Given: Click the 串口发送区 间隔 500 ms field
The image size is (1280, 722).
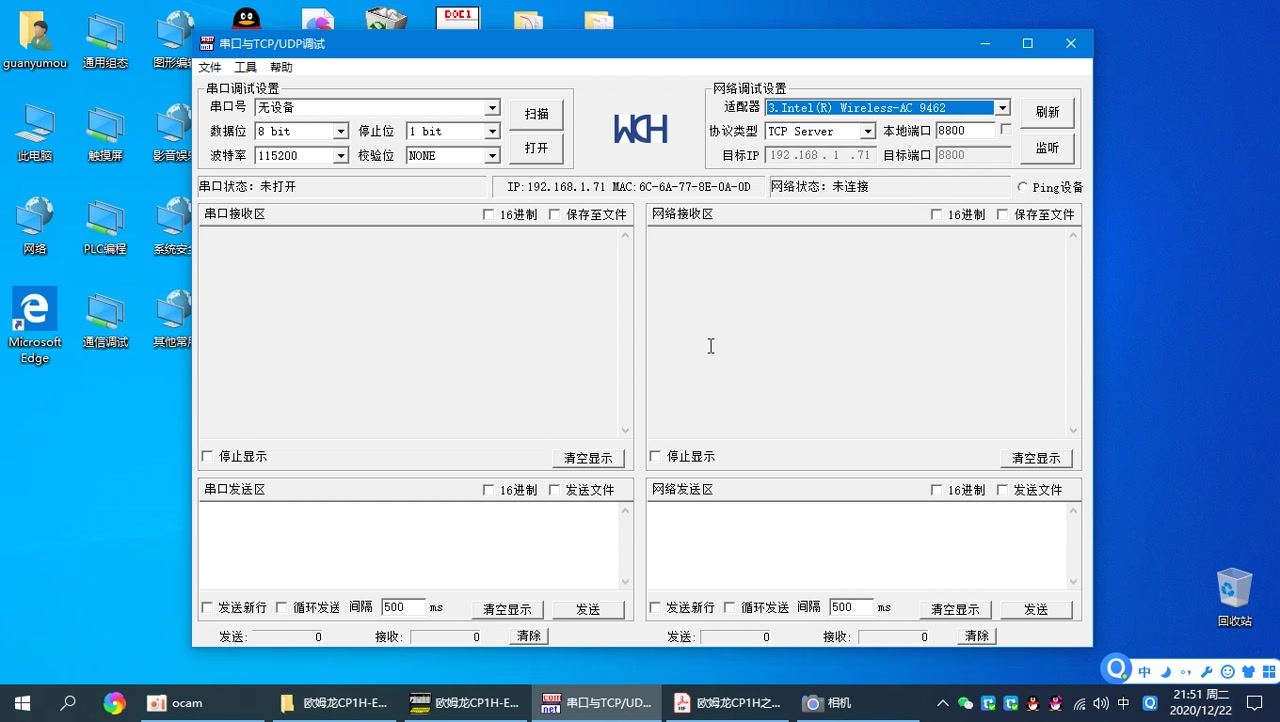Looking at the screenshot, I should 403,607.
